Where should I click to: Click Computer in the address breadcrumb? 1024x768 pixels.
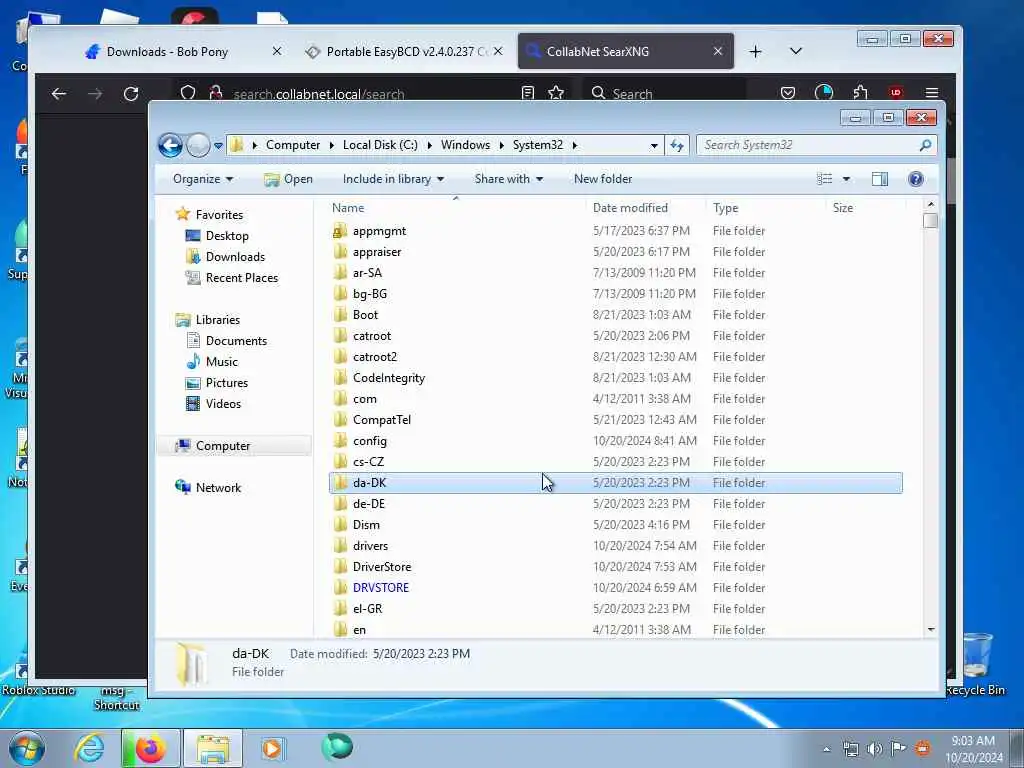pyautogui.click(x=293, y=145)
